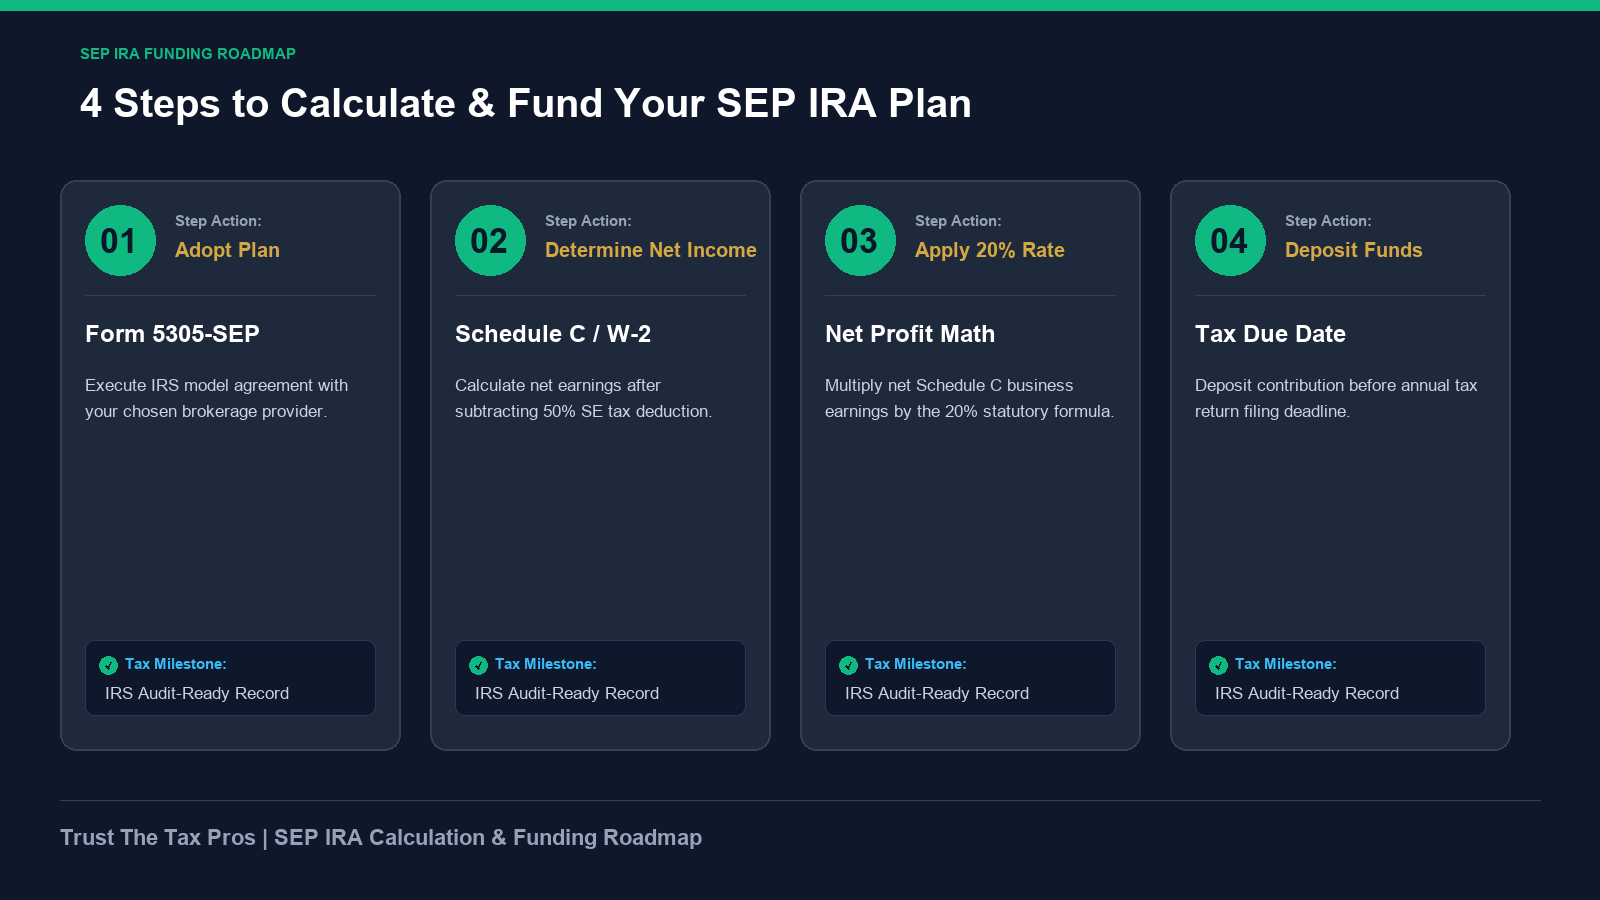Click the checkmark icon in Net Profit Math card
1600x900 pixels.
848,665
